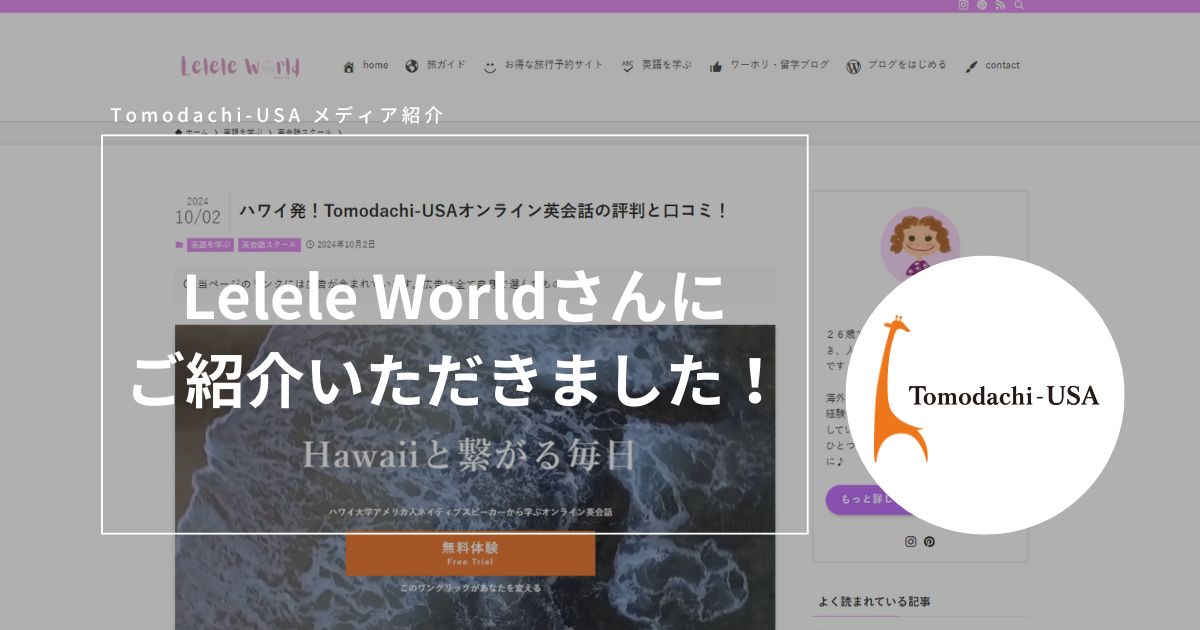1200x630 pixels.
Task: Click the ホーム breadcrumb link
Action: point(192,132)
